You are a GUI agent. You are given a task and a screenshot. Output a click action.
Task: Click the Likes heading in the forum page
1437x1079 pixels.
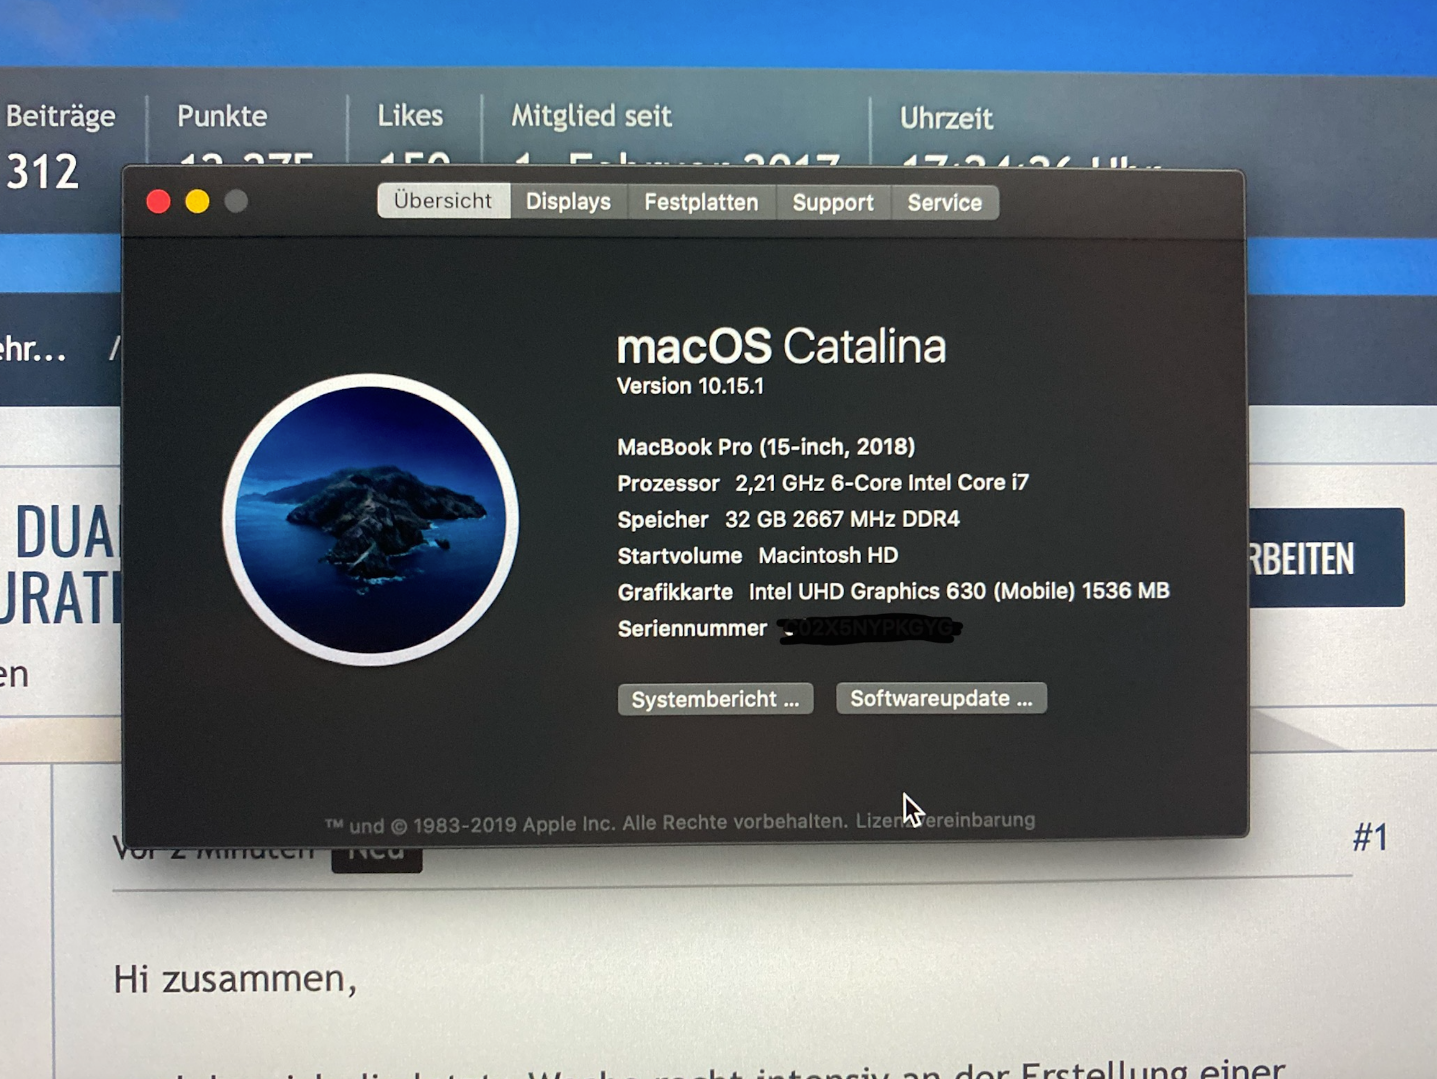tap(410, 116)
